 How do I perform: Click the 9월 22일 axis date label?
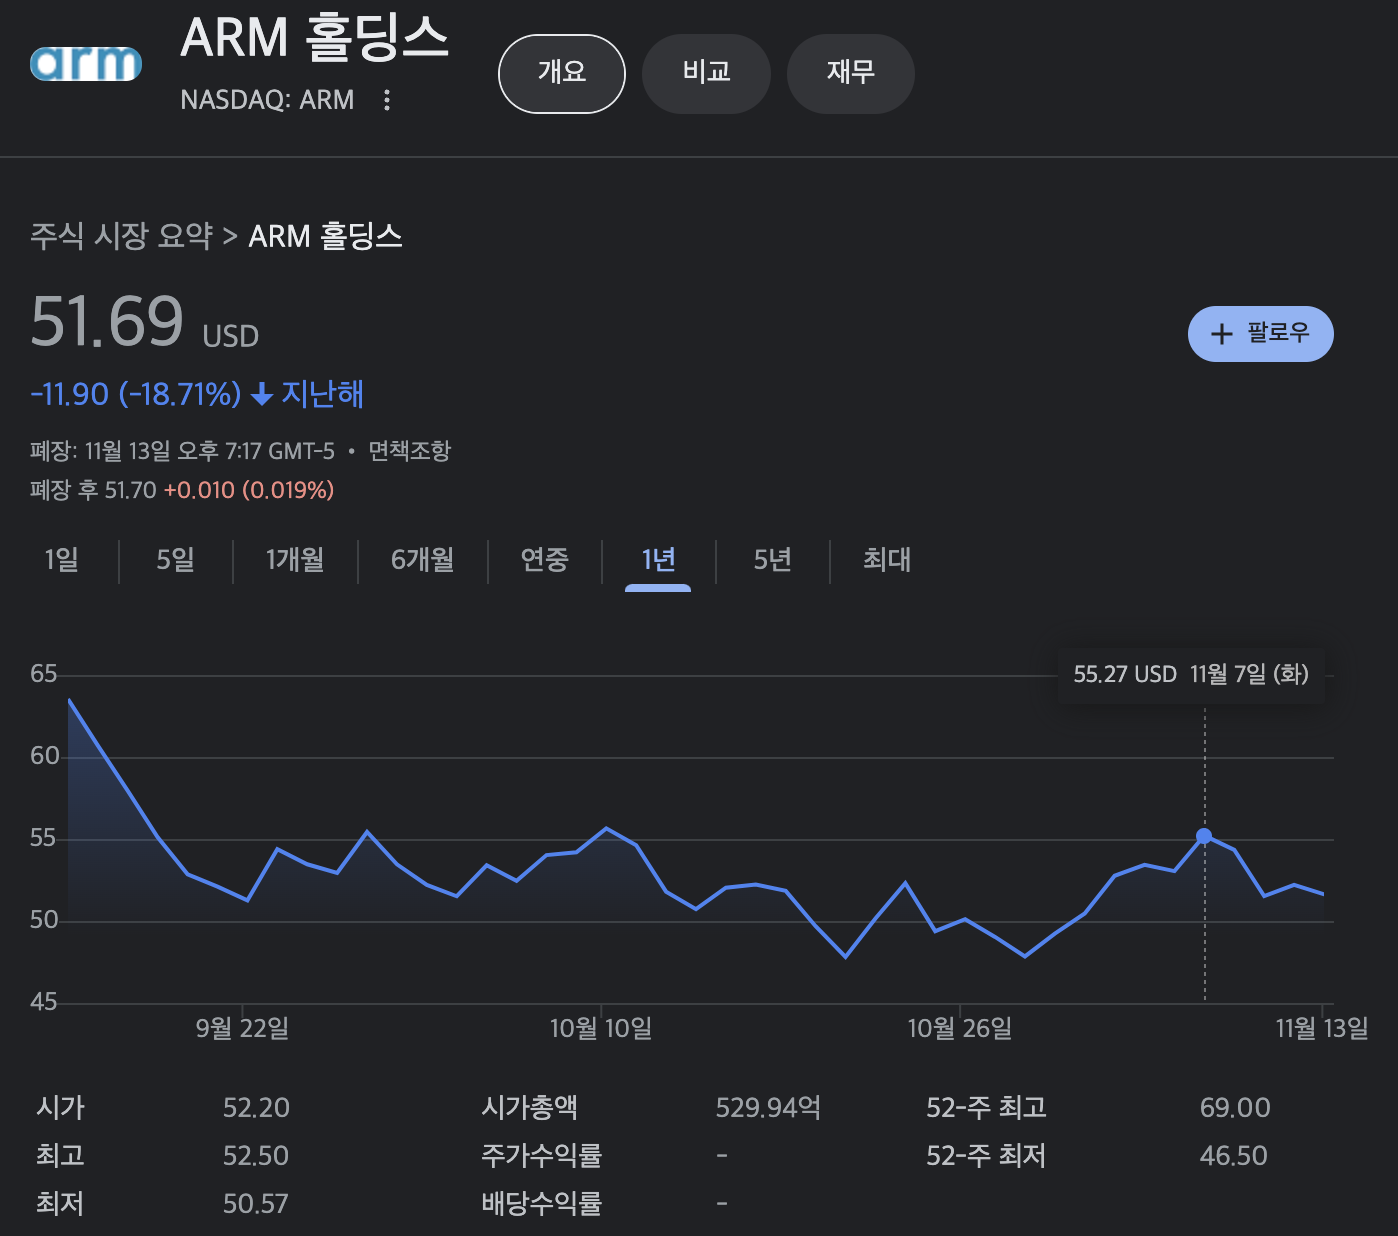click(242, 1028)
